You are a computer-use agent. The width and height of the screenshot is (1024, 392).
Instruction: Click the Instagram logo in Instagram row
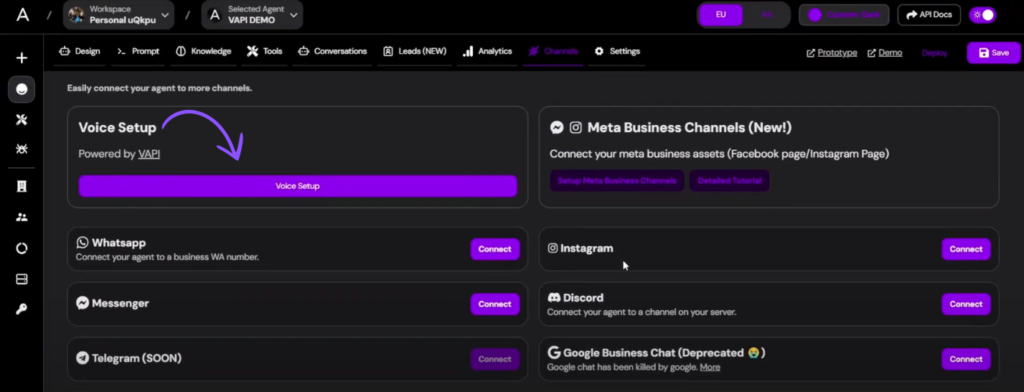(552, 248)
